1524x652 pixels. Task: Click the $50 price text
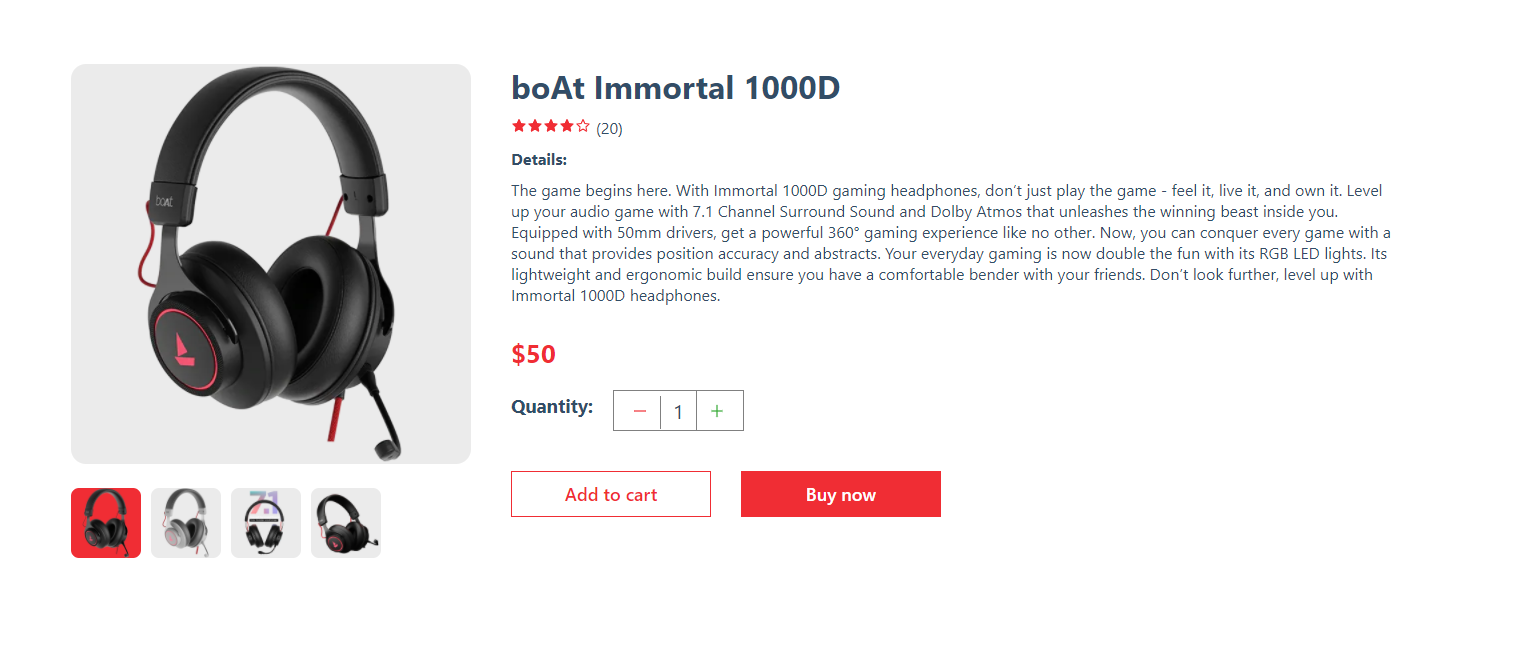coord(533,354)
